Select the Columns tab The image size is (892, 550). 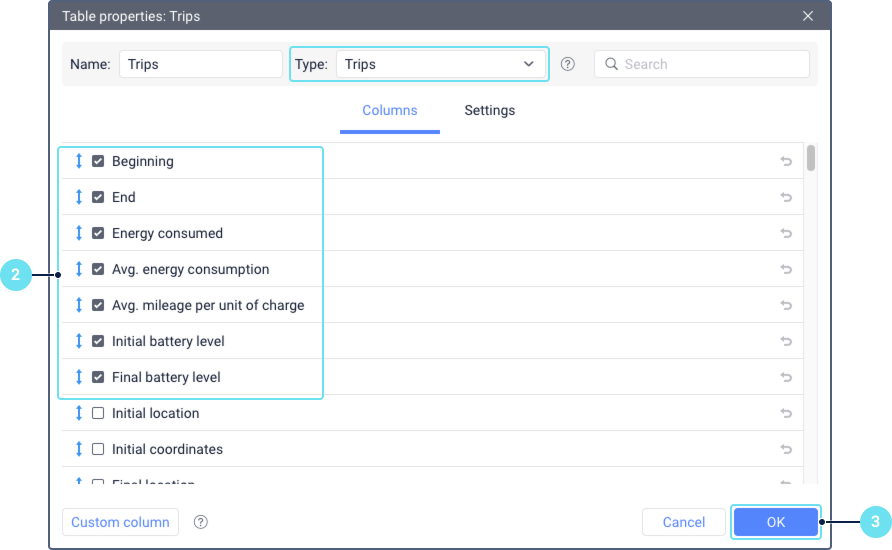click(390, 110)
